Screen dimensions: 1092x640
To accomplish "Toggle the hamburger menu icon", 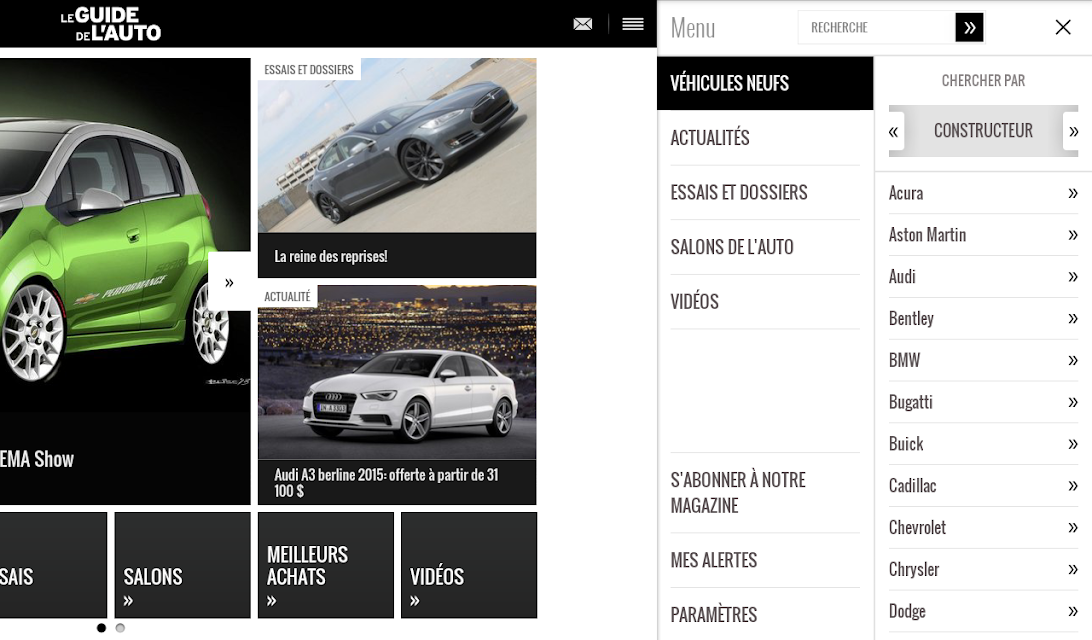I will click(x=632, y=24).
